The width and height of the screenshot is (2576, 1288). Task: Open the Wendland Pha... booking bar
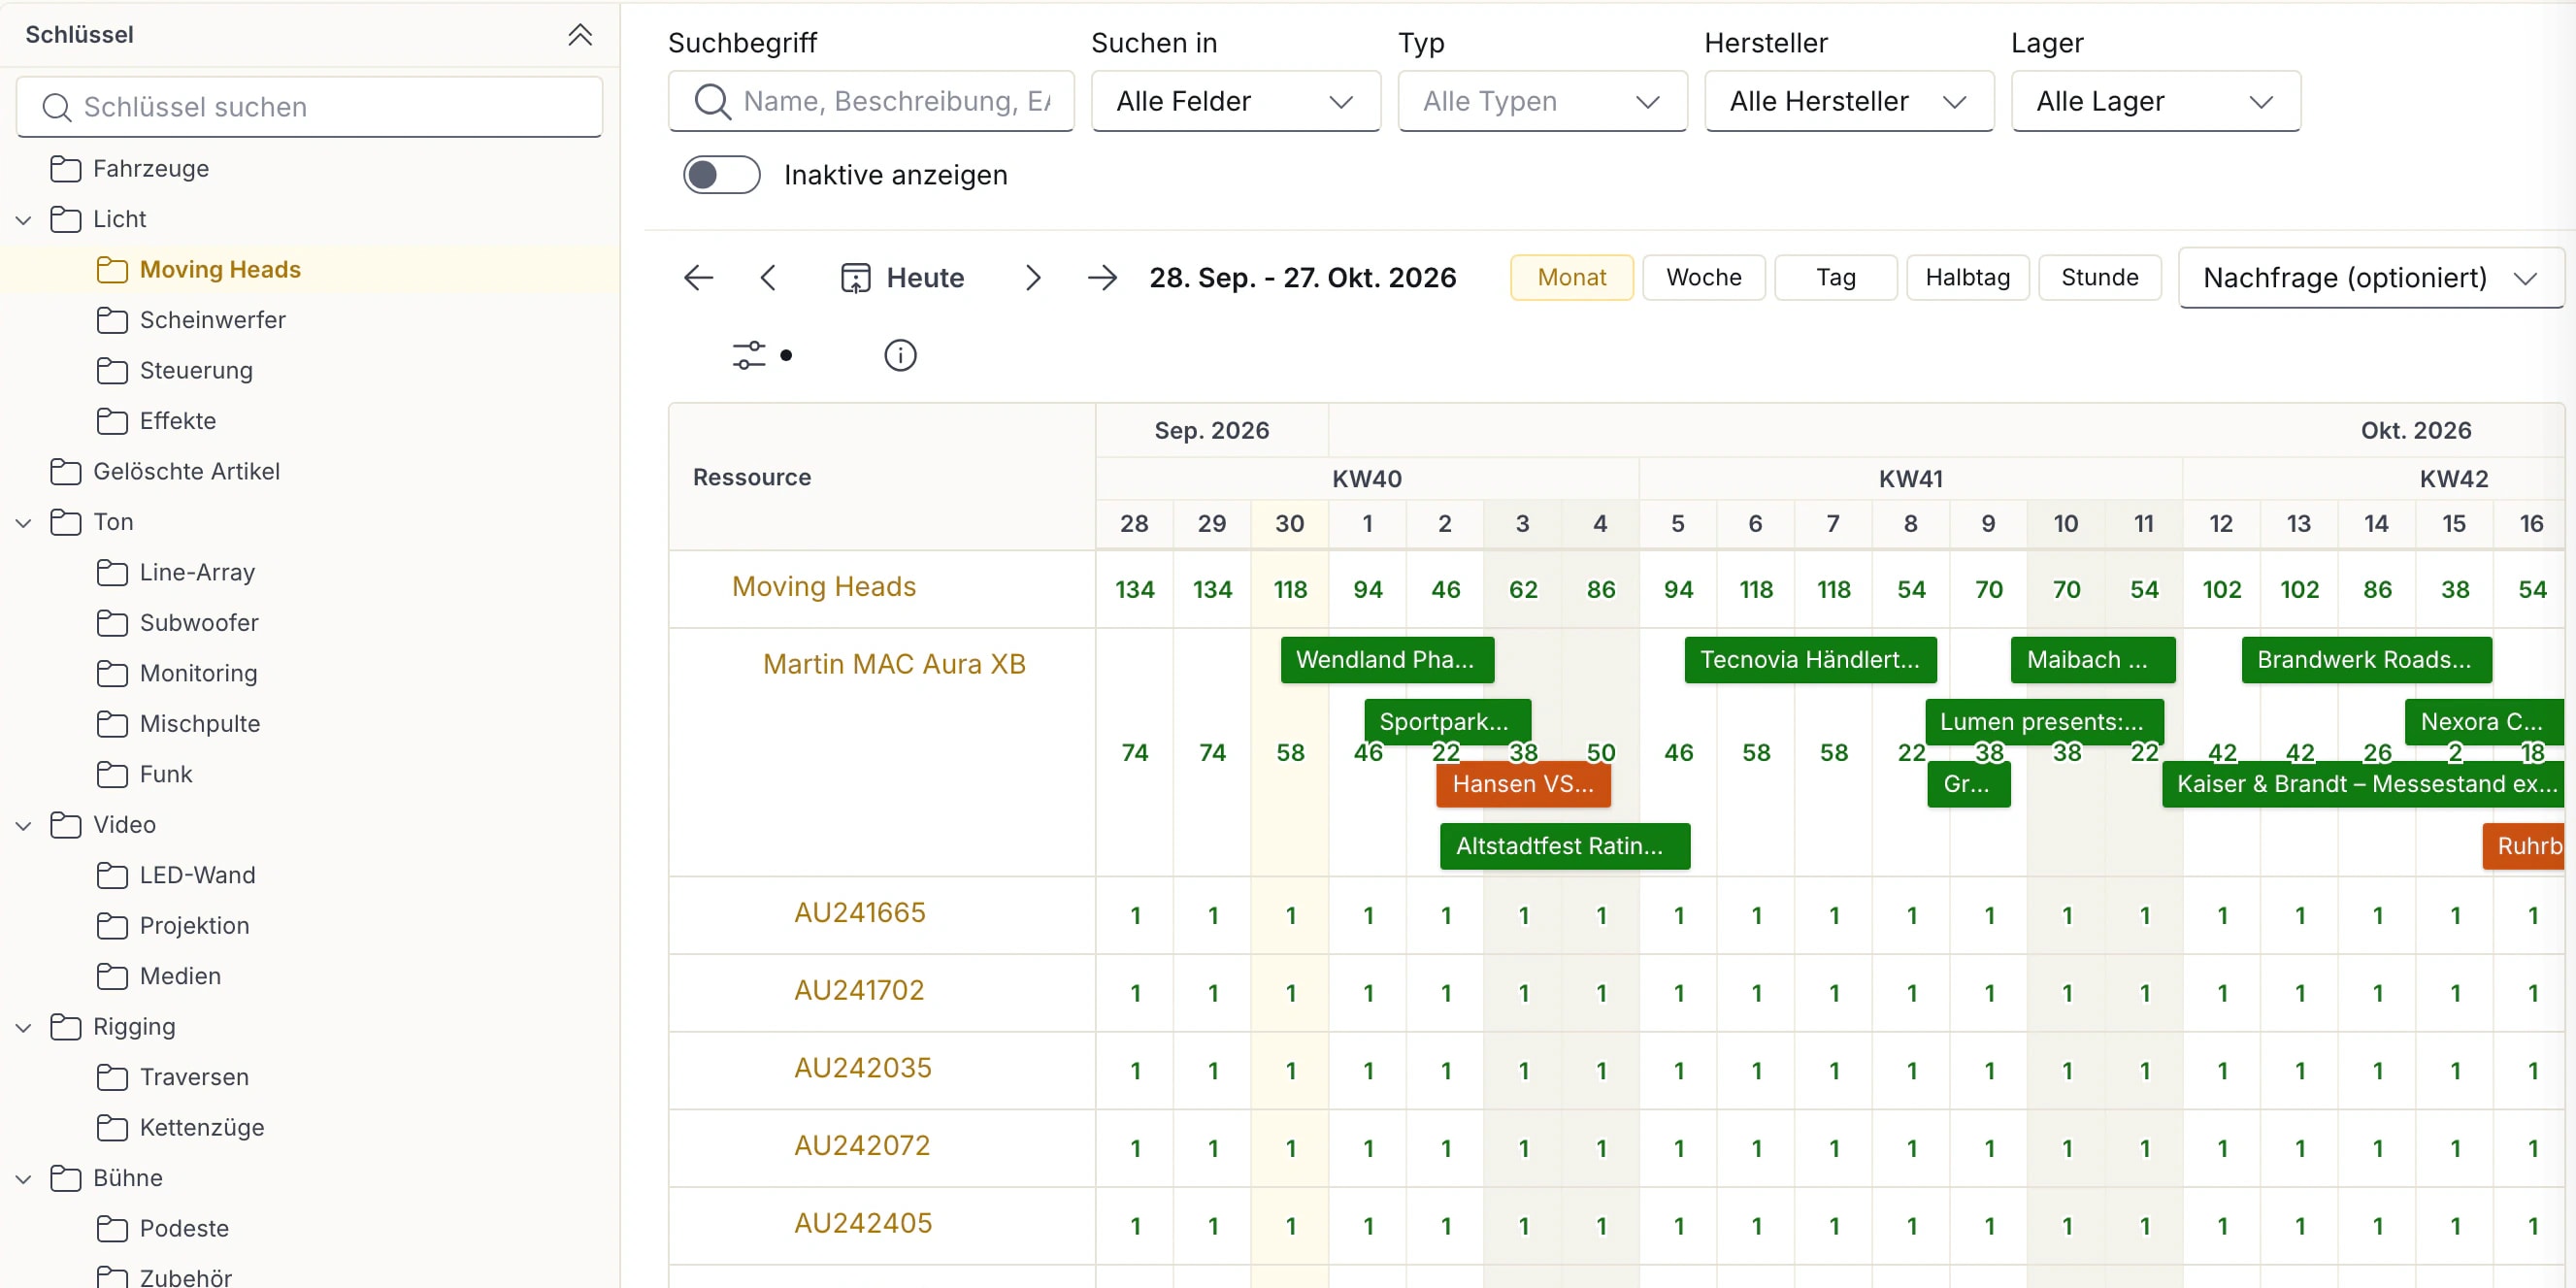(1387, 660)
